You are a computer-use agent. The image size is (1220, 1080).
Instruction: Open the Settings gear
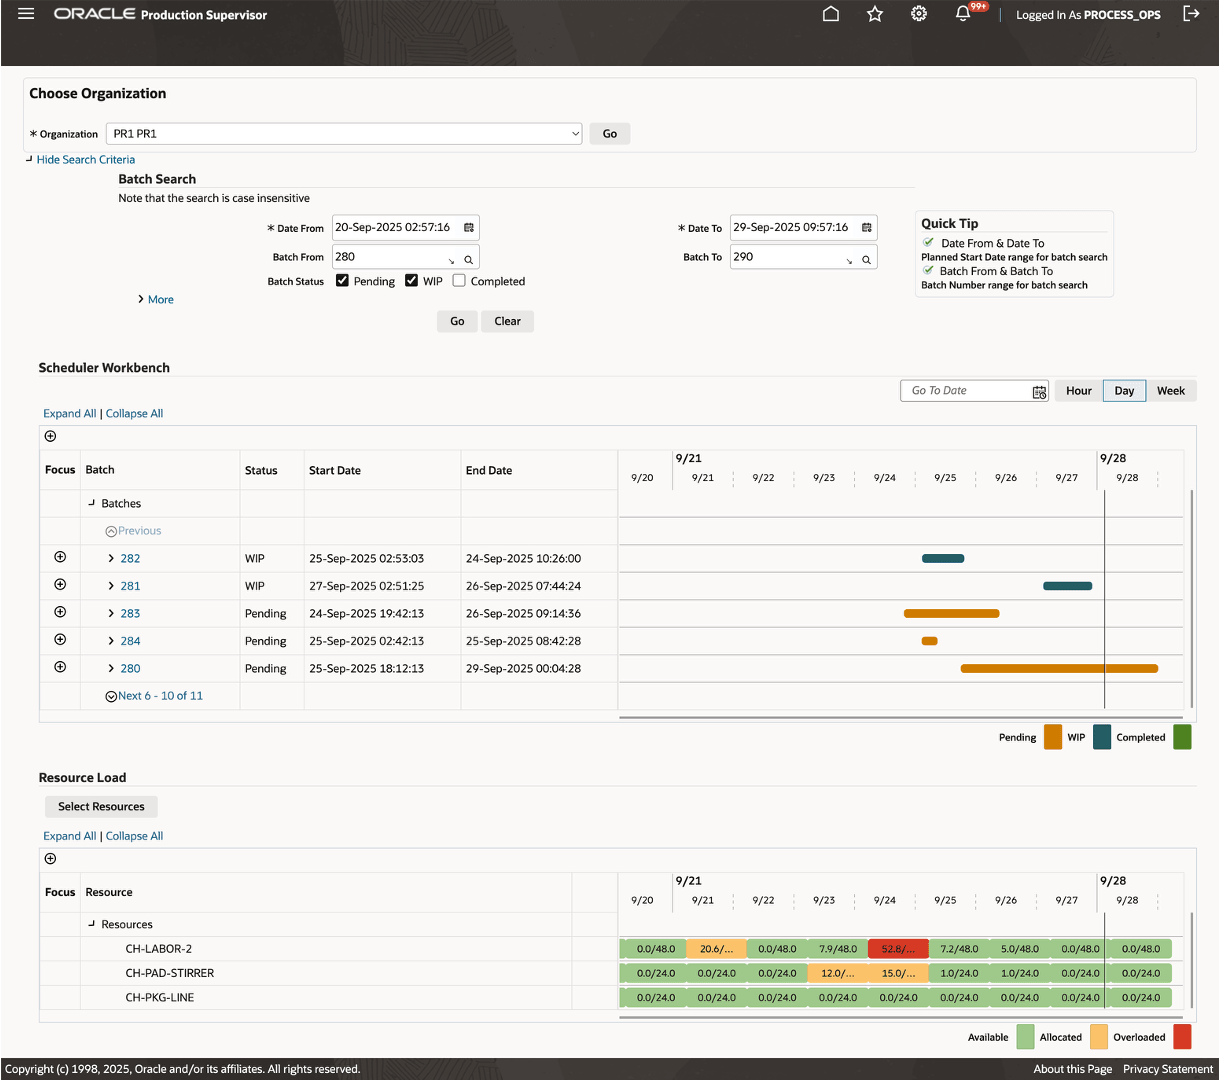click(x=918, y=14)
